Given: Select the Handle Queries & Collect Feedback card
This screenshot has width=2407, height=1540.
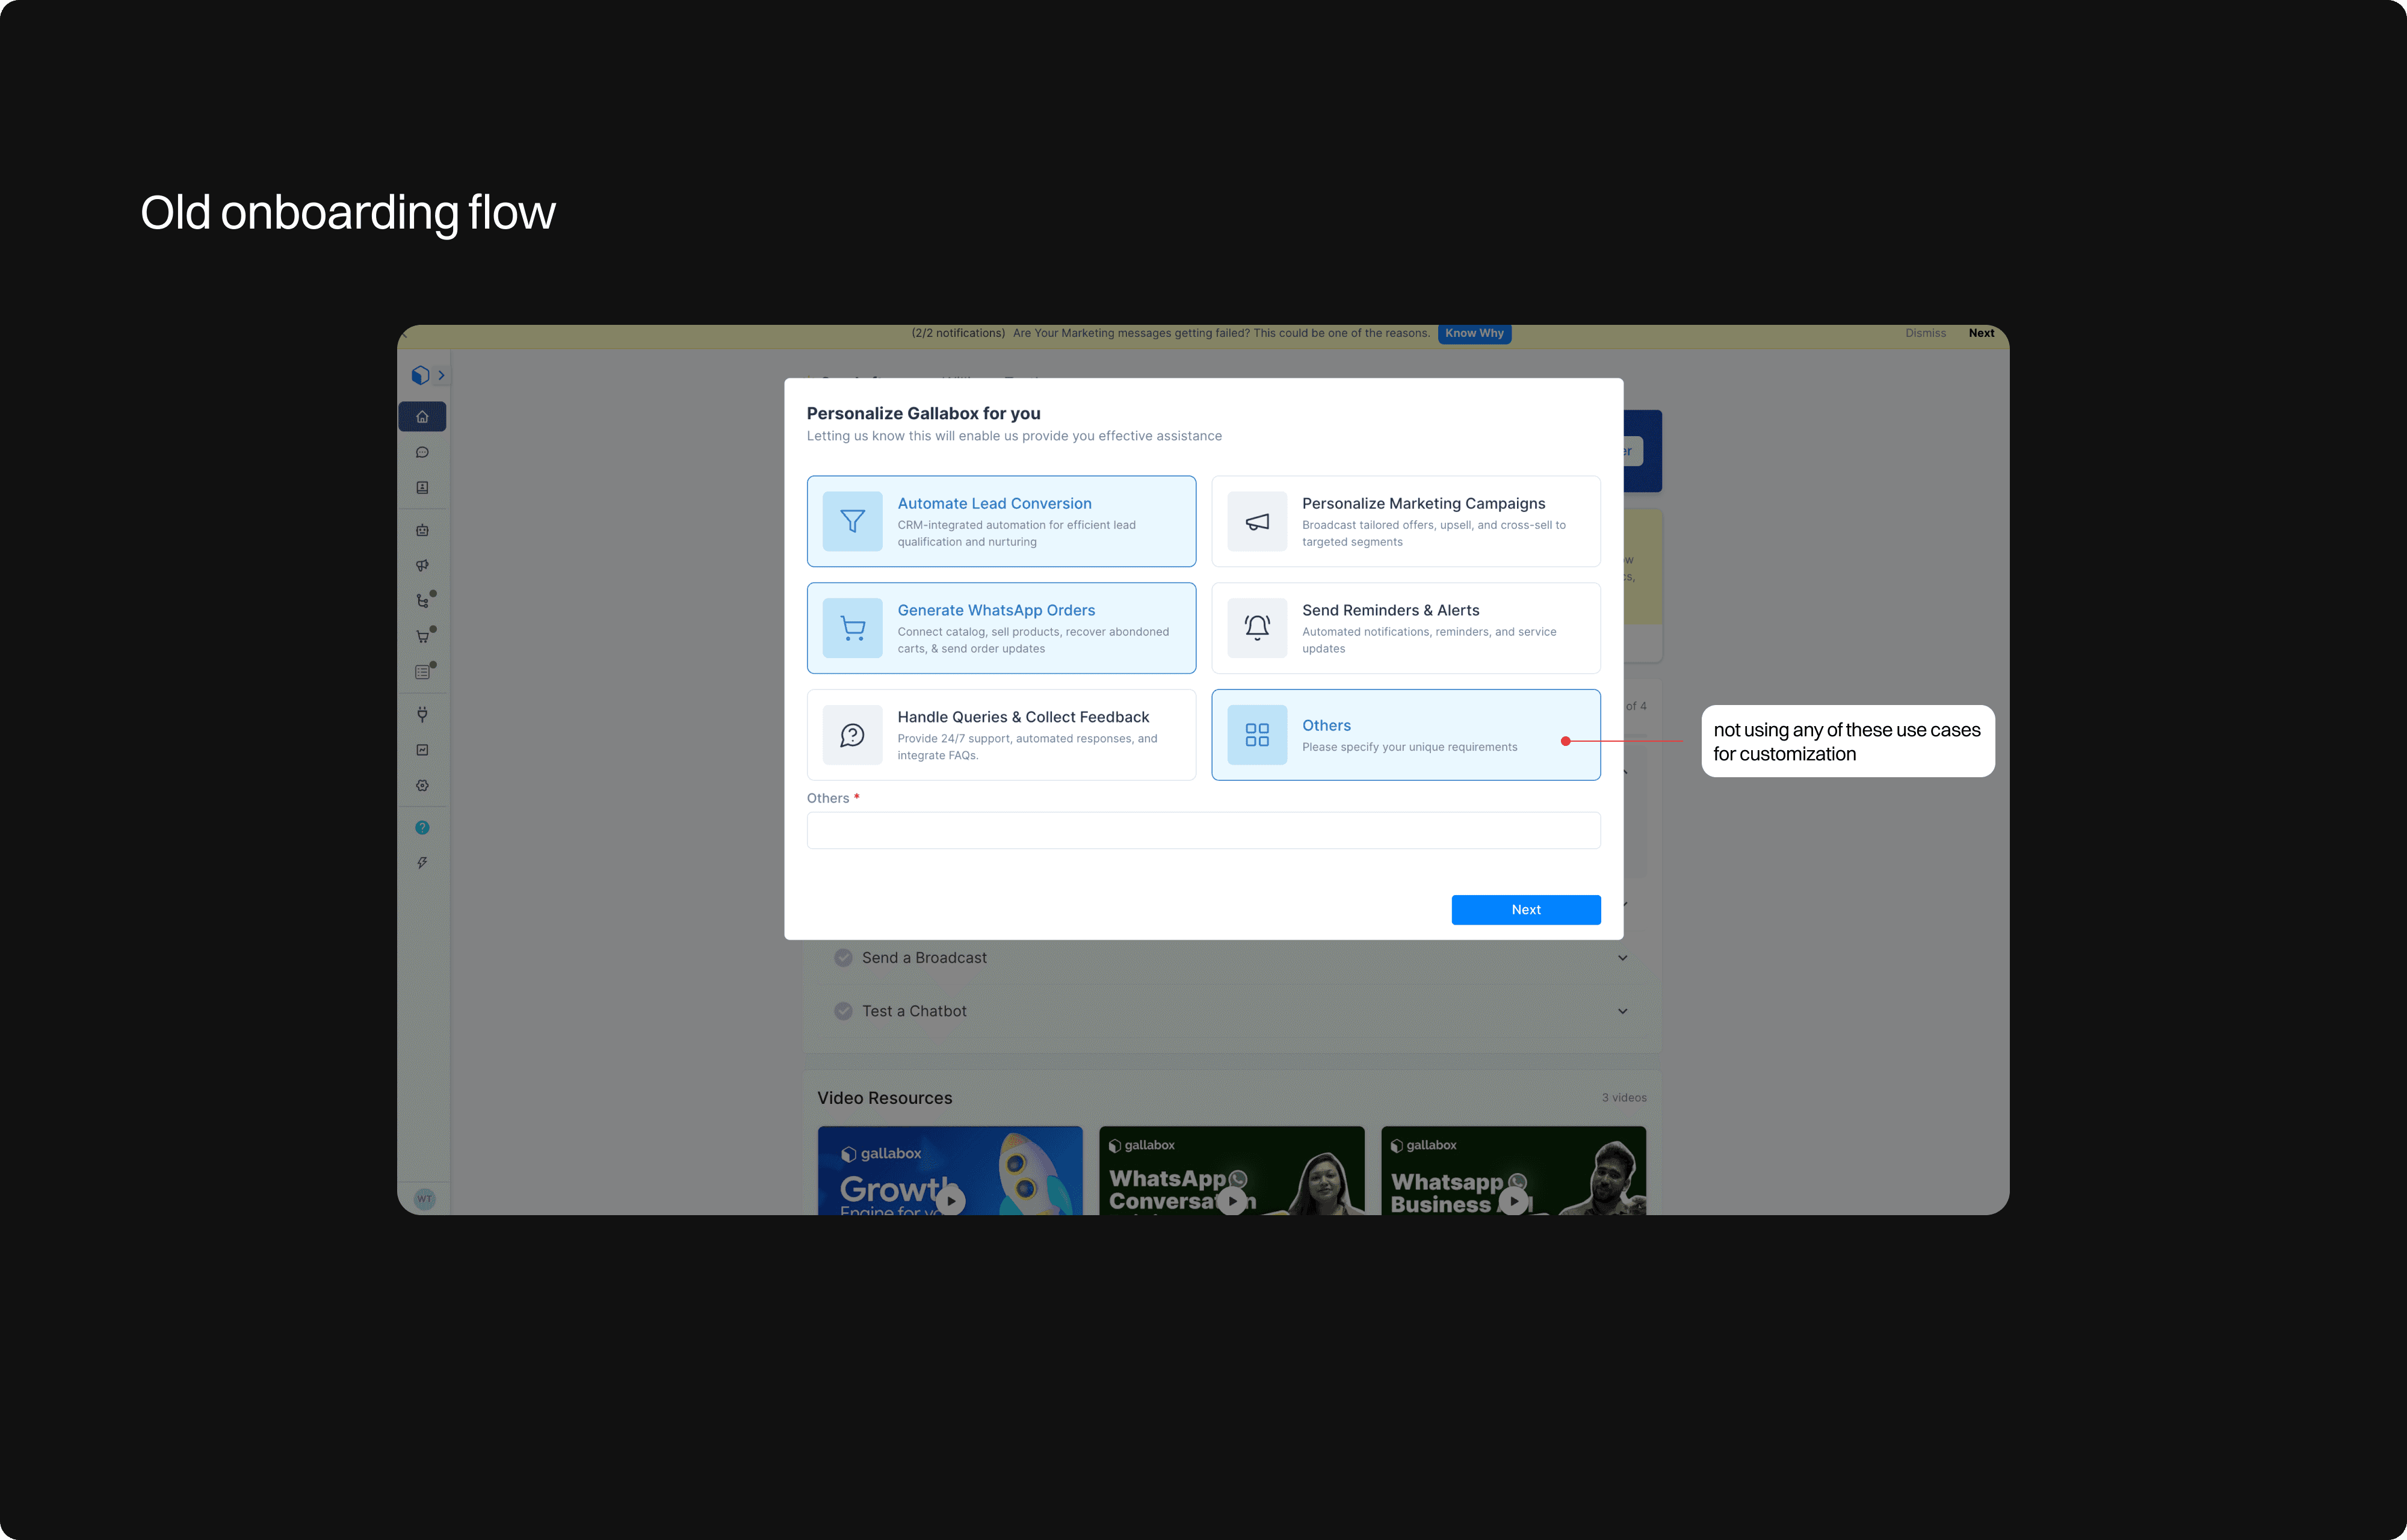Looking at the screenshot, I should pyautogui.click(x=1001, y=735).
